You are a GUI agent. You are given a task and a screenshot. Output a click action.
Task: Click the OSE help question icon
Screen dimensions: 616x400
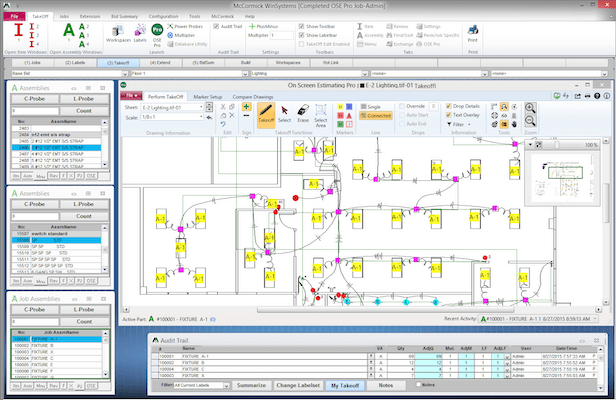pyautogui.click(x=597, y=96)
